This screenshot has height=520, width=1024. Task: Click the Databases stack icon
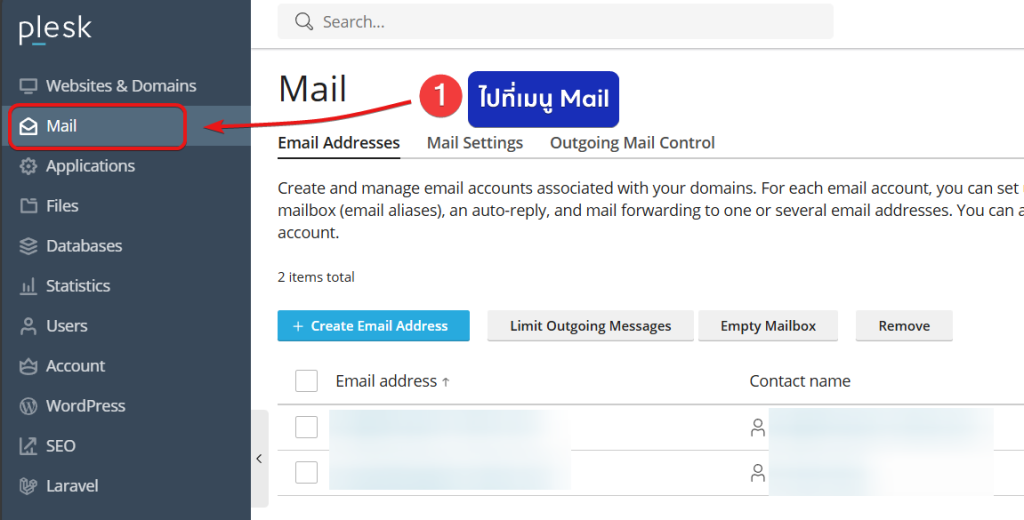click(28, 246)
